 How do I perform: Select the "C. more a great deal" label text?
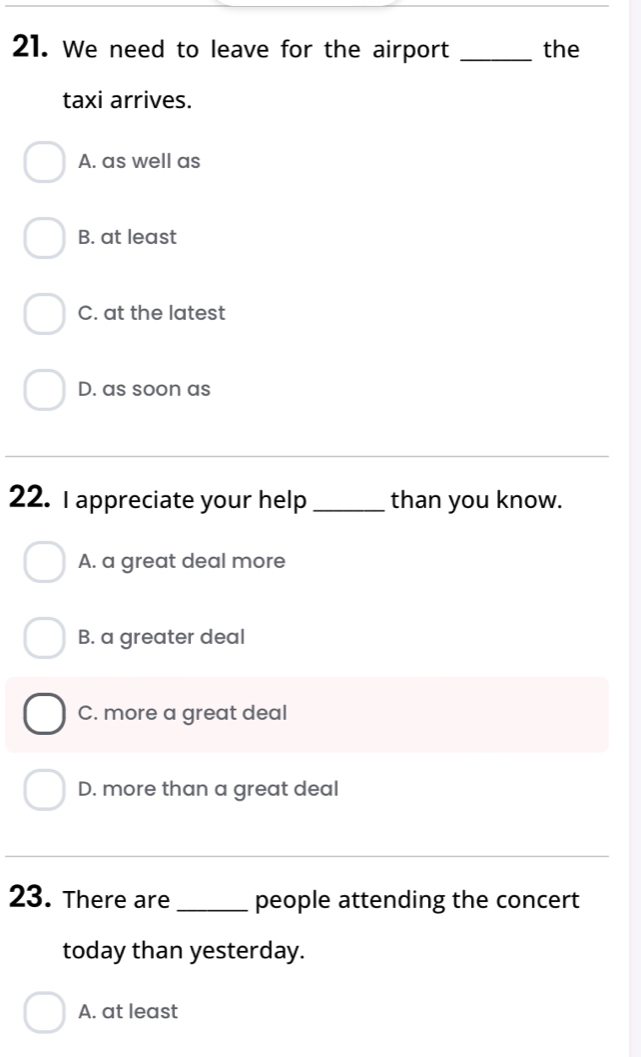pos(183,713)
